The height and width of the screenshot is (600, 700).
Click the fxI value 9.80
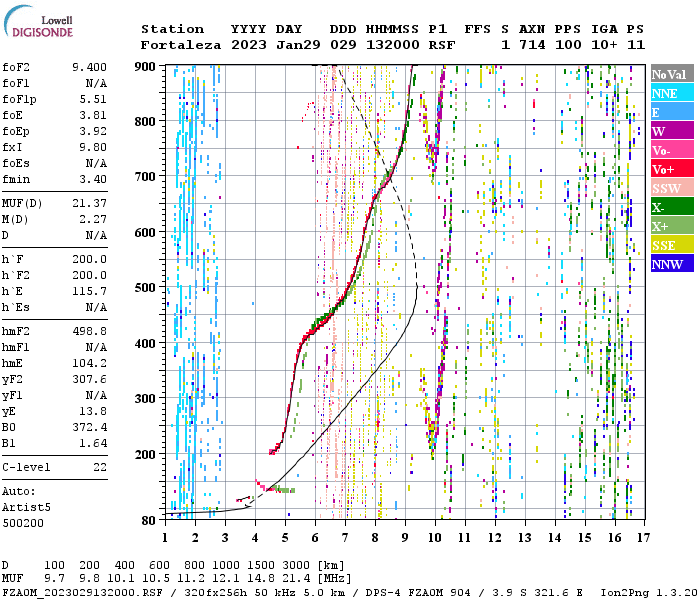[x=93, y=147]
